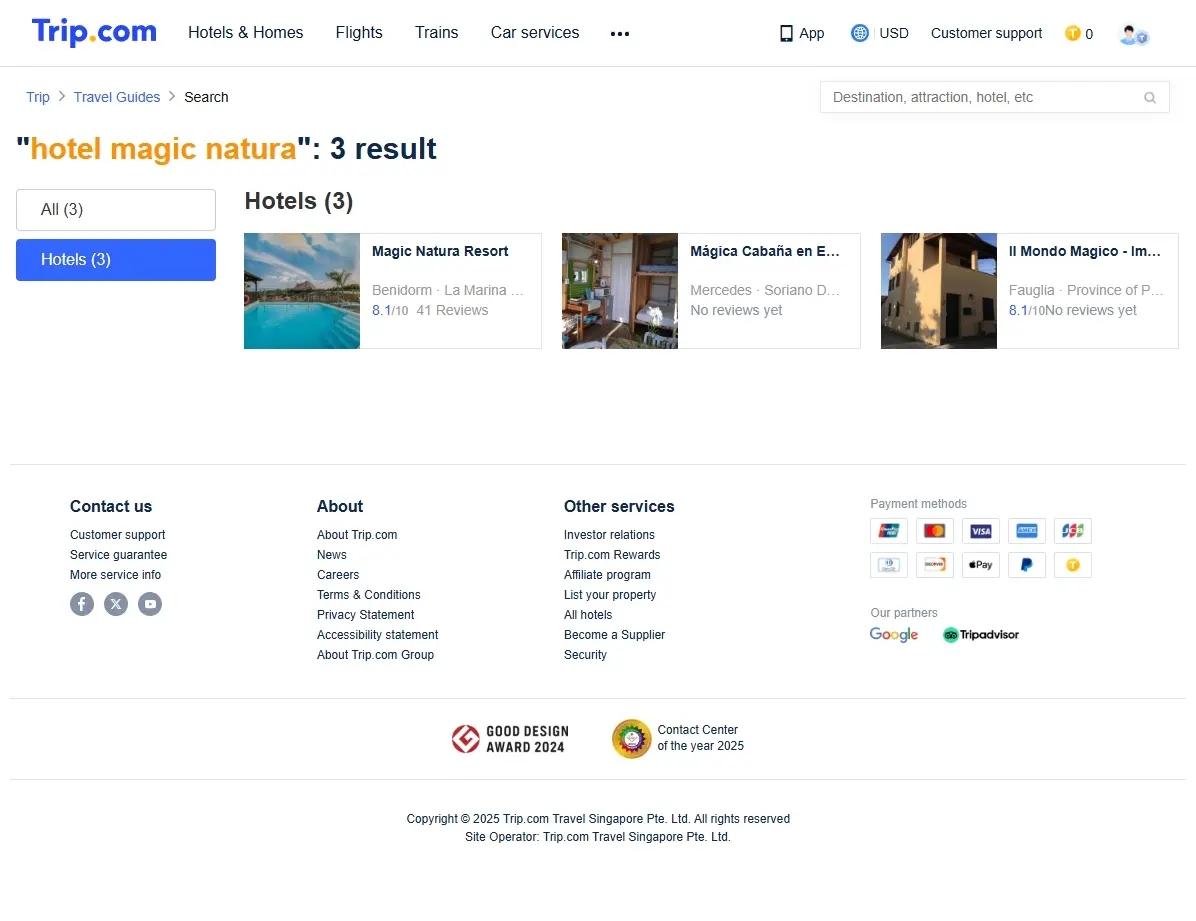Click the Trip Coins payment method icon
Viewport: 1196px width, 921px height.
click(1072, 565)
